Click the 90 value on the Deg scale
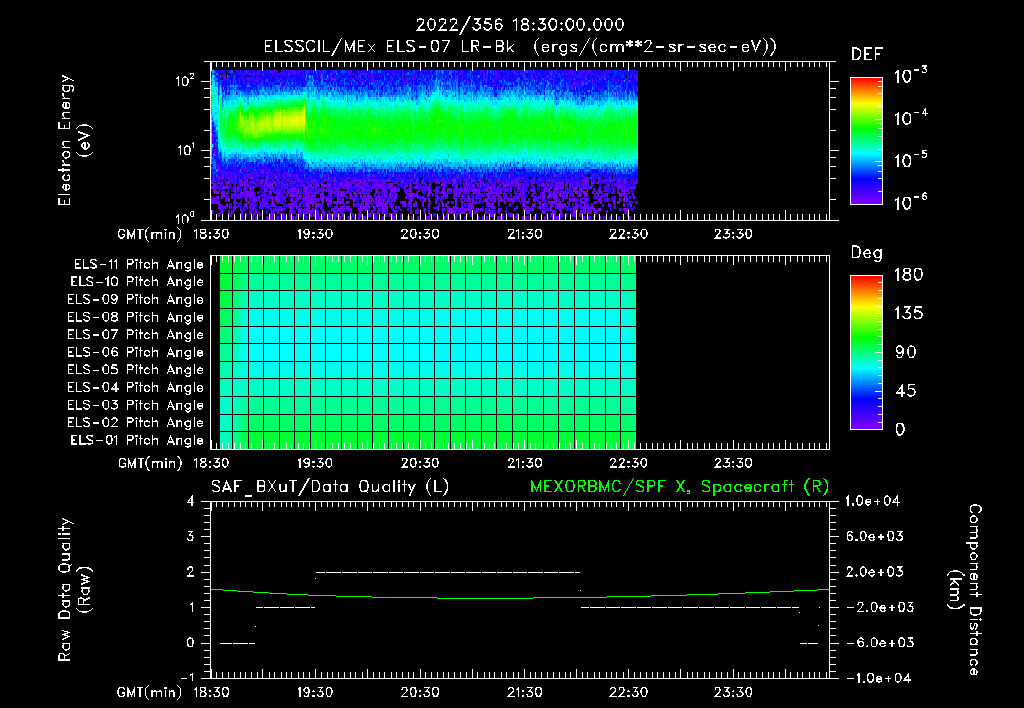The height and width of the screenshot is (708, 1024). [x=906, y=353]
